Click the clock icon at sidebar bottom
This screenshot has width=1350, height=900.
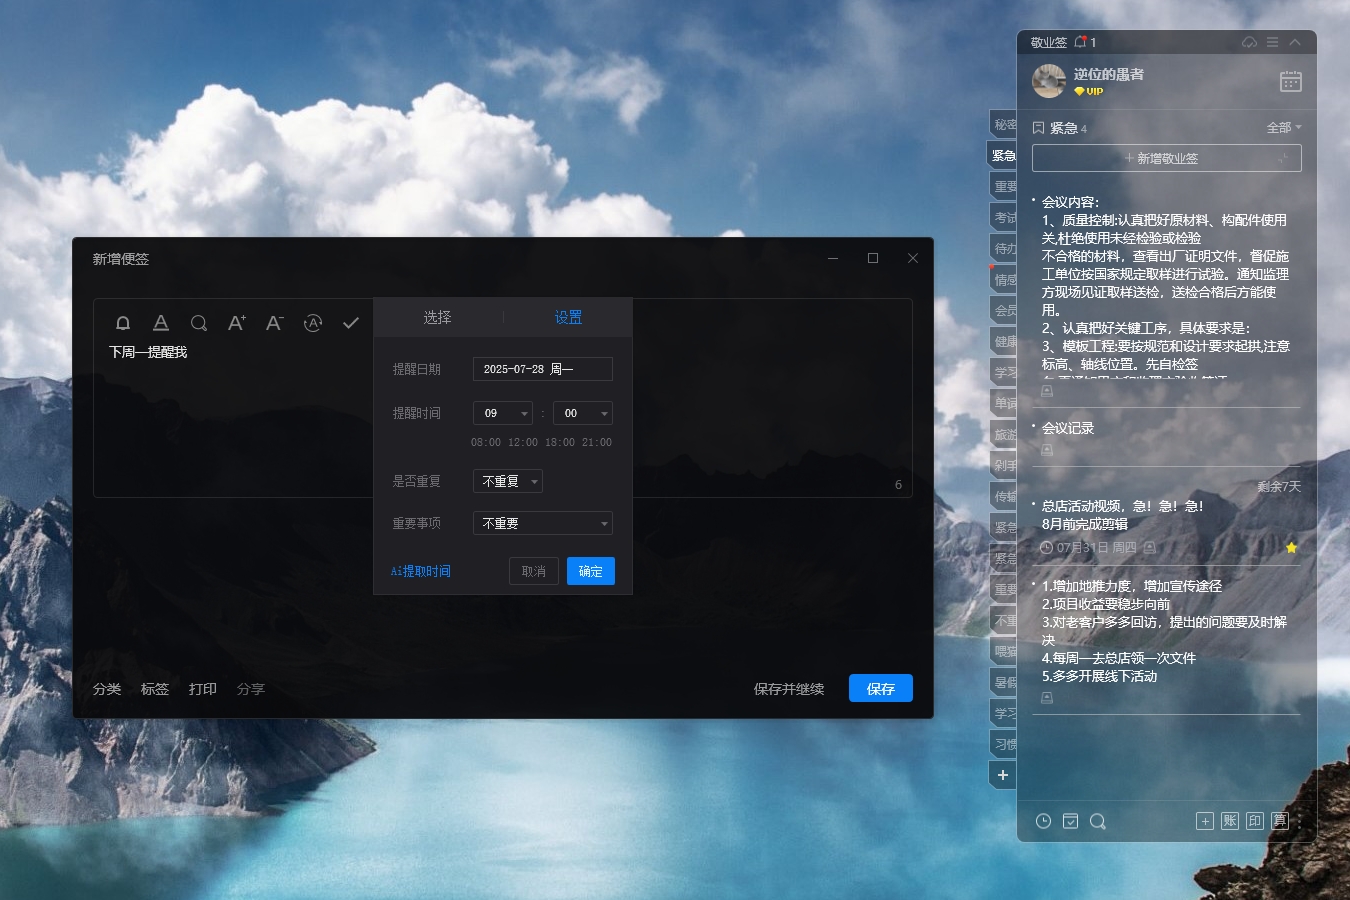coord(1043,821)
